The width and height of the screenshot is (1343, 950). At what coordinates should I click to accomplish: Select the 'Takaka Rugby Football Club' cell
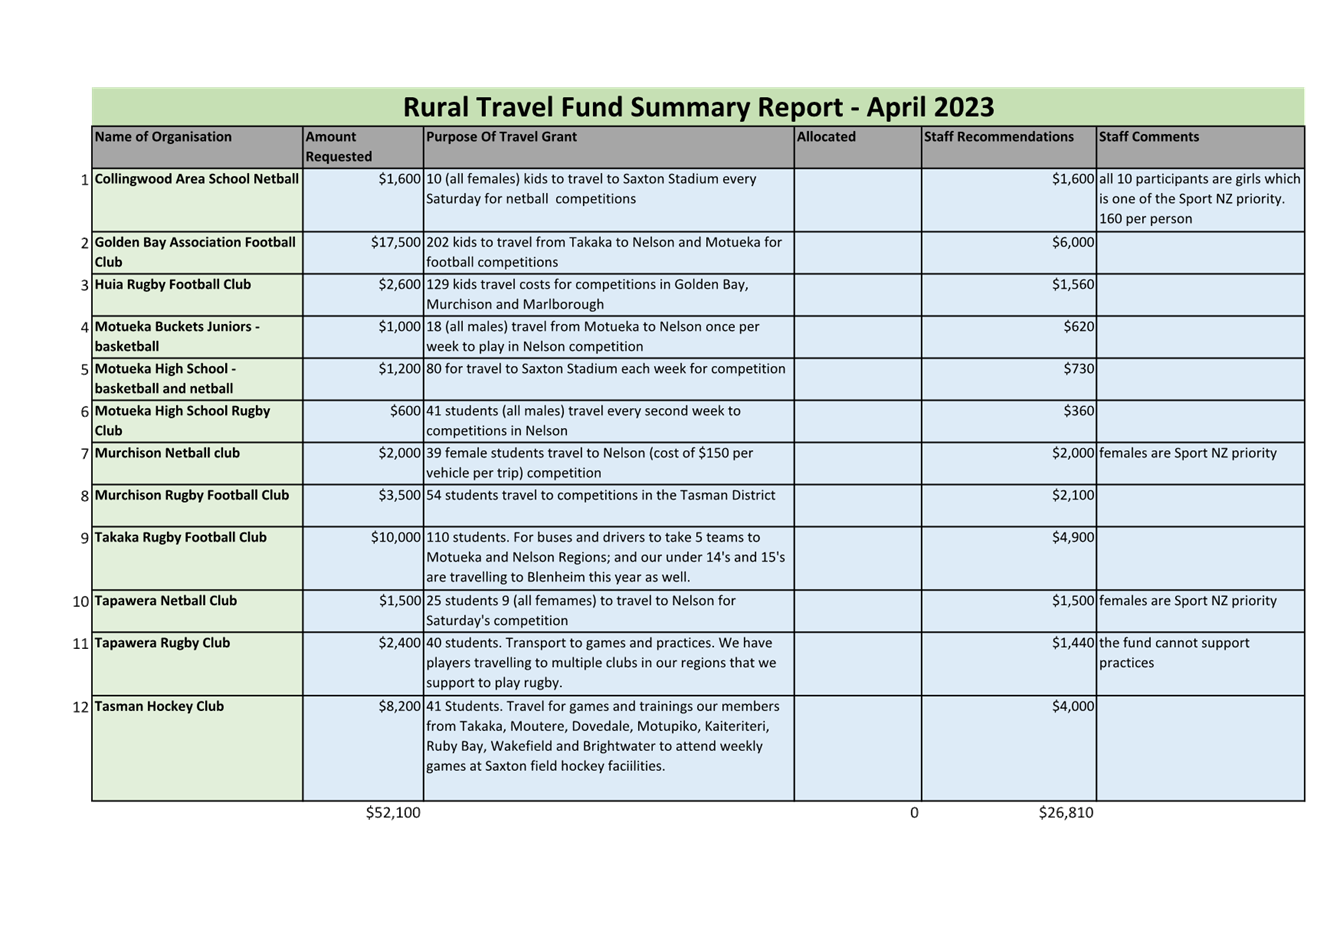click(x=197, y=558)
